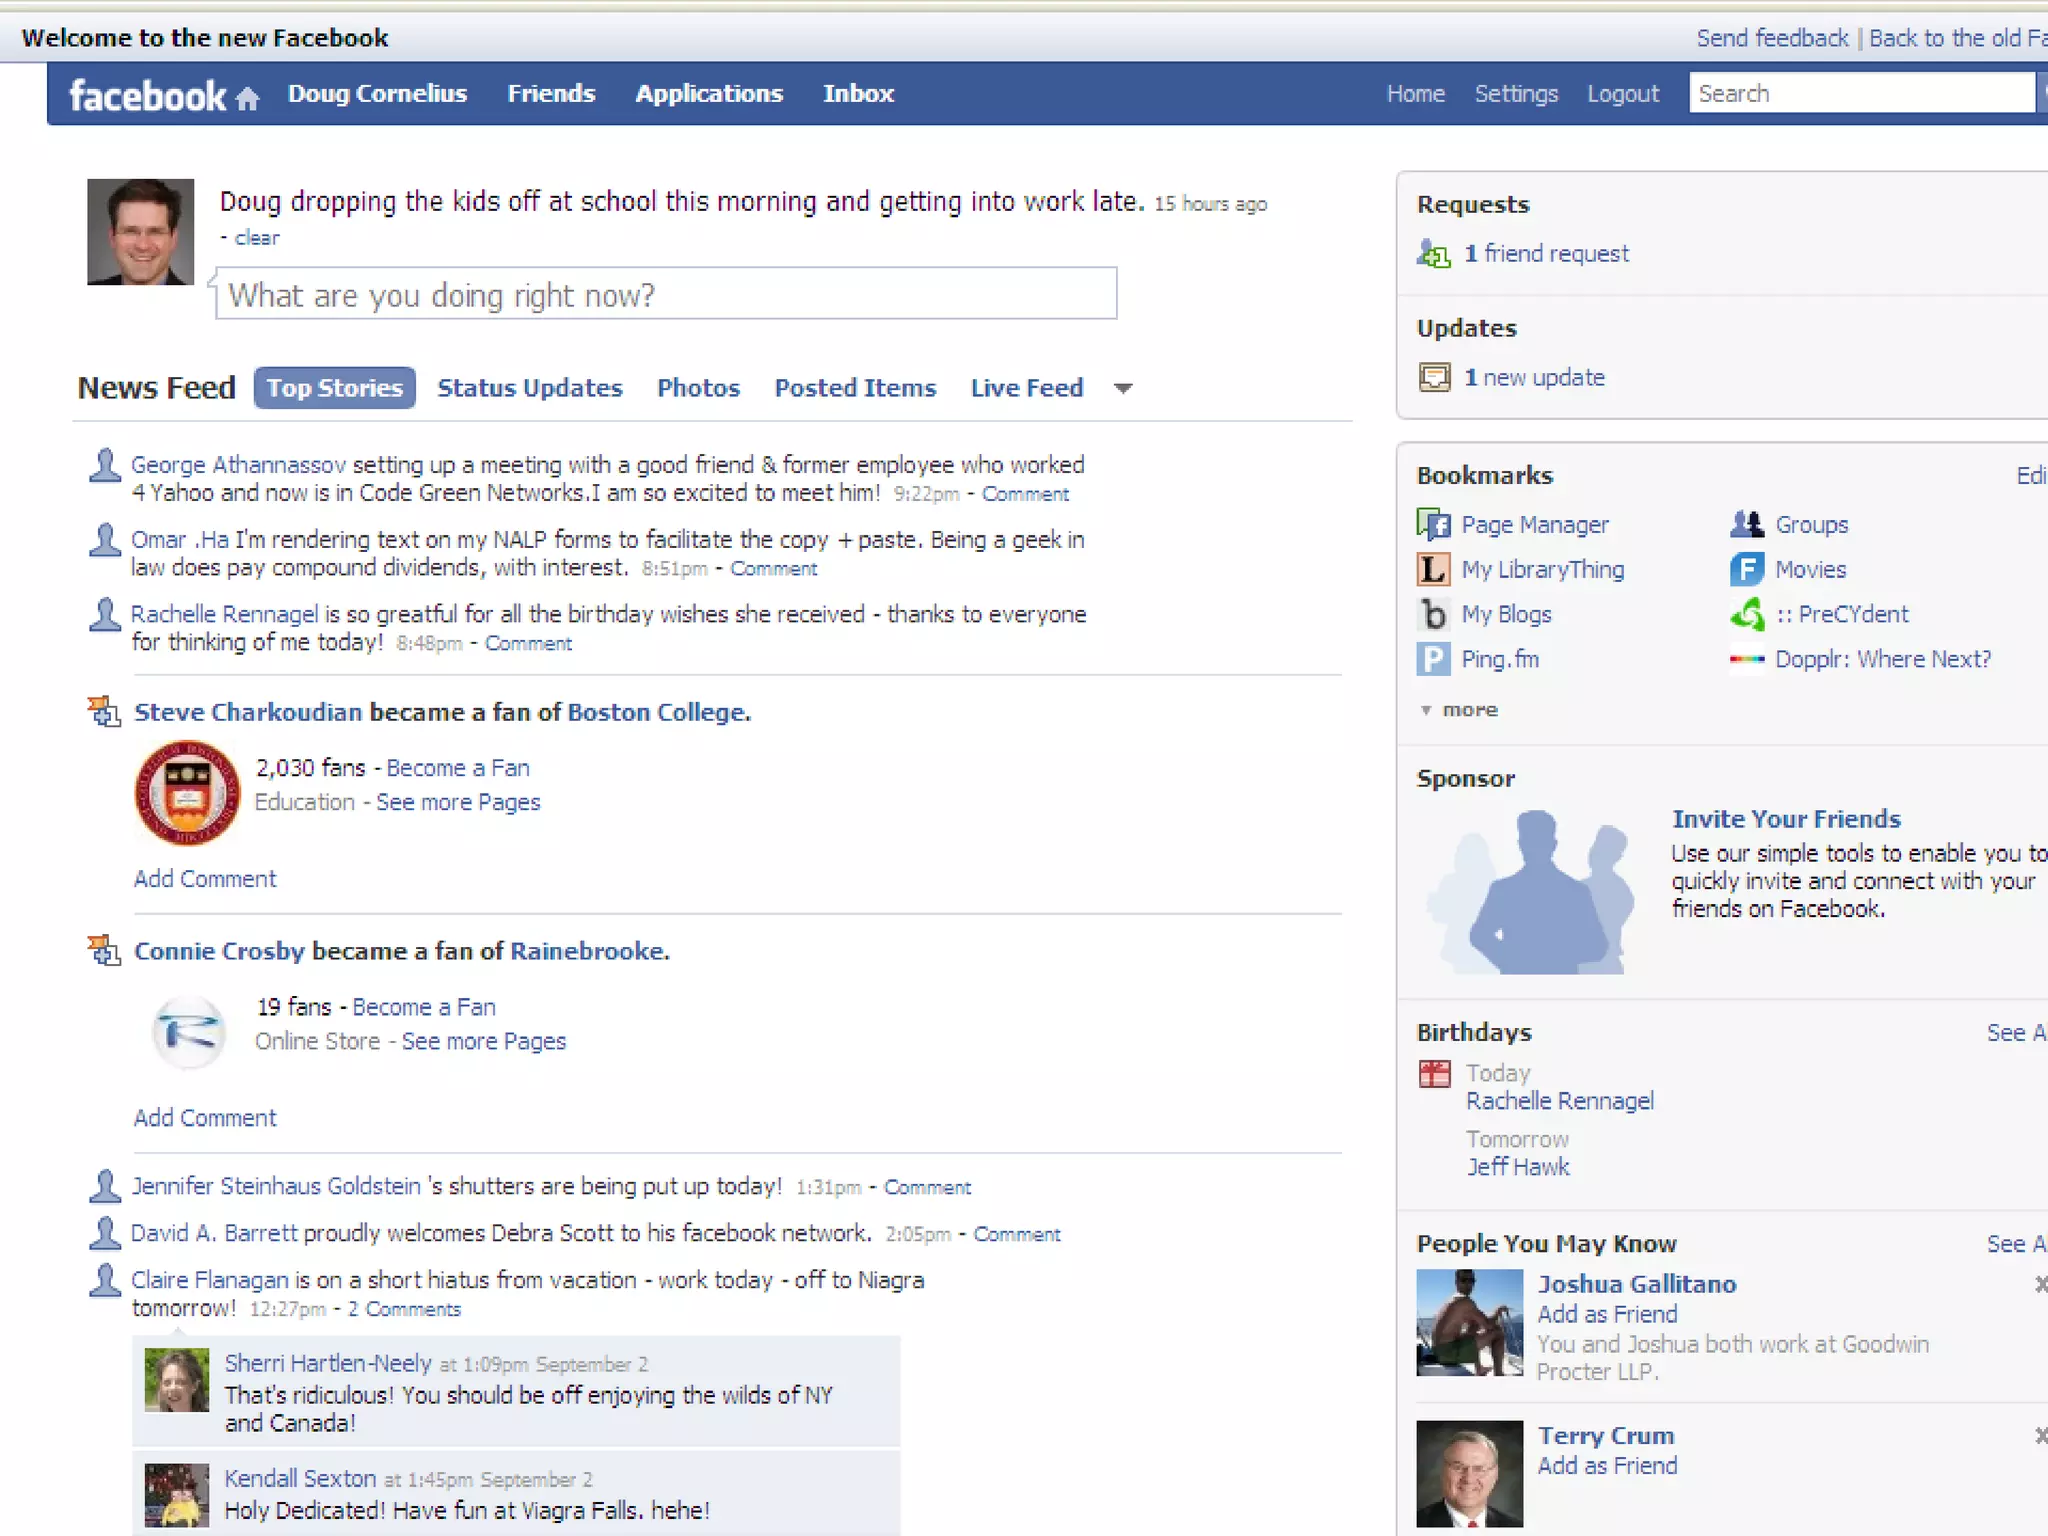2048x1536 pixels.
Task: Open the Page Manager bookmark icon
Action: click(1433, 524)
